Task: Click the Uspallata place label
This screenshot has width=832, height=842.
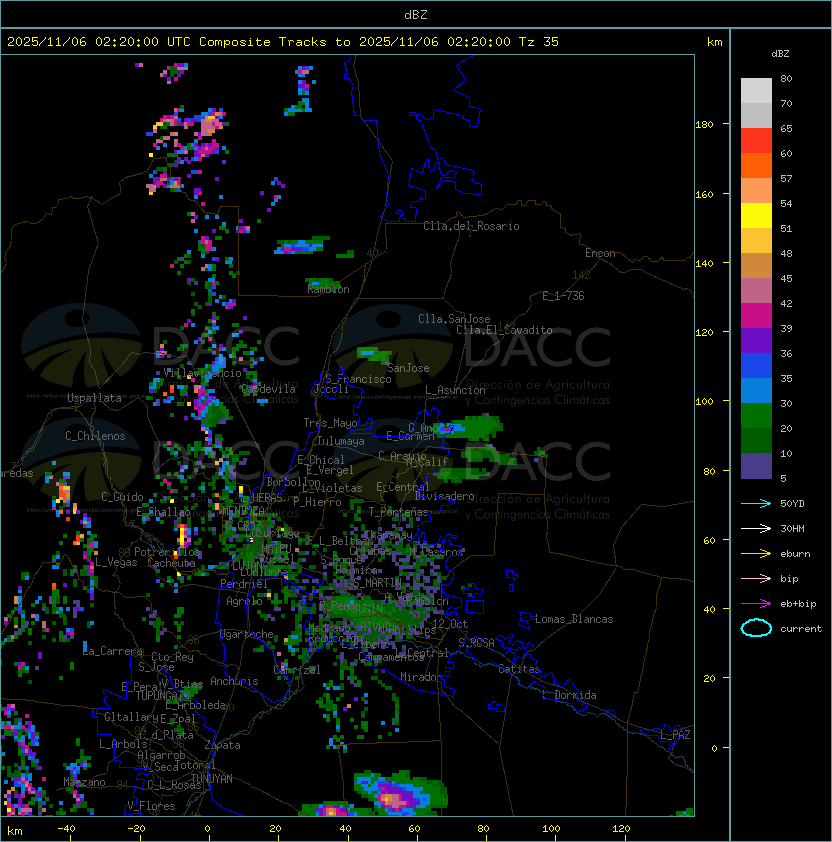Action: (x=95, y=398)
